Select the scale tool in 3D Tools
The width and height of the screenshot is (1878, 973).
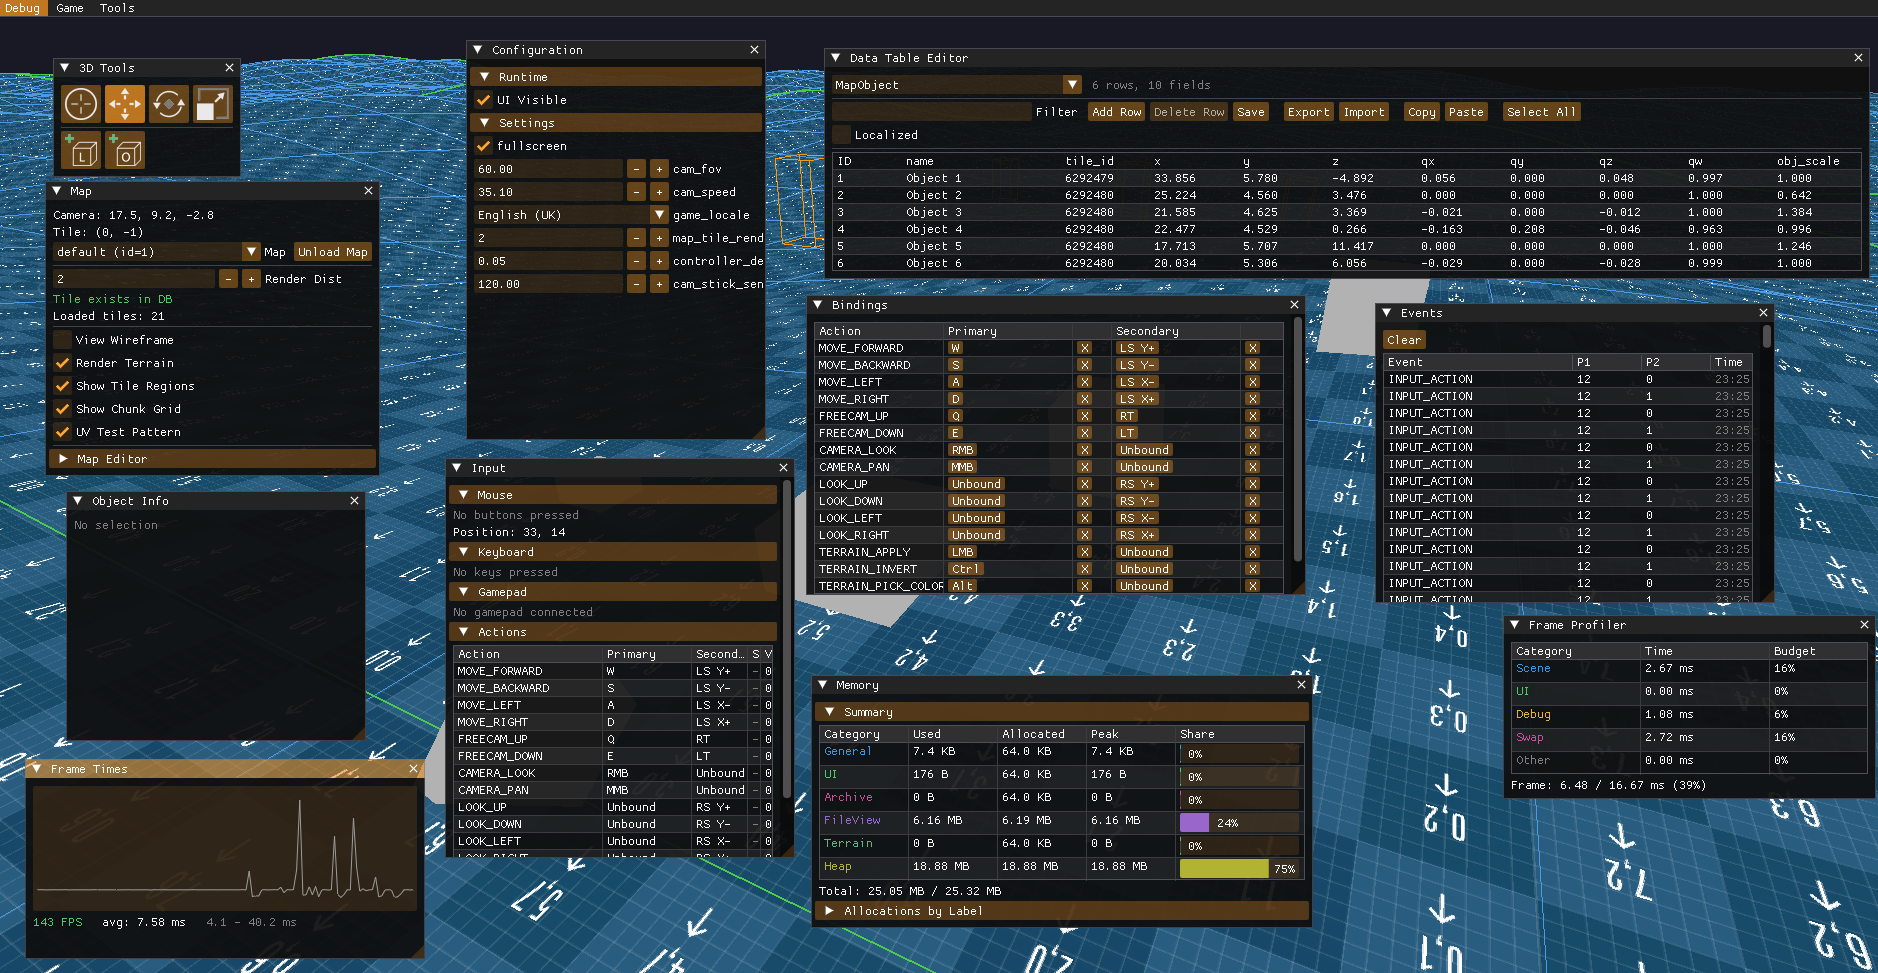[x=212, y=104]
